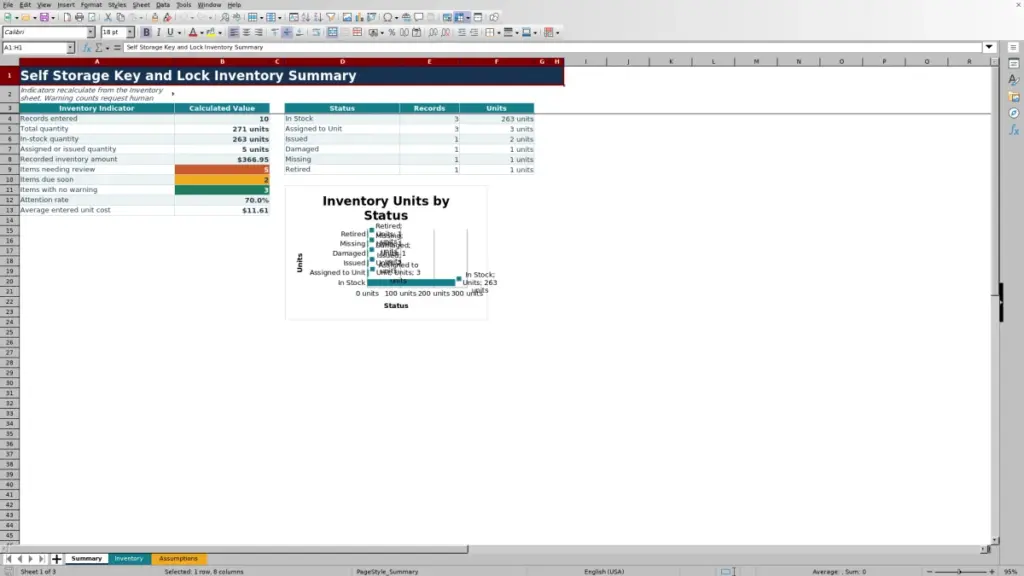Toggle Align Right for cell text
Image resolution: width=1024 pixels, height=576 pixels.
pyautogui.click(x=259, y=32)
